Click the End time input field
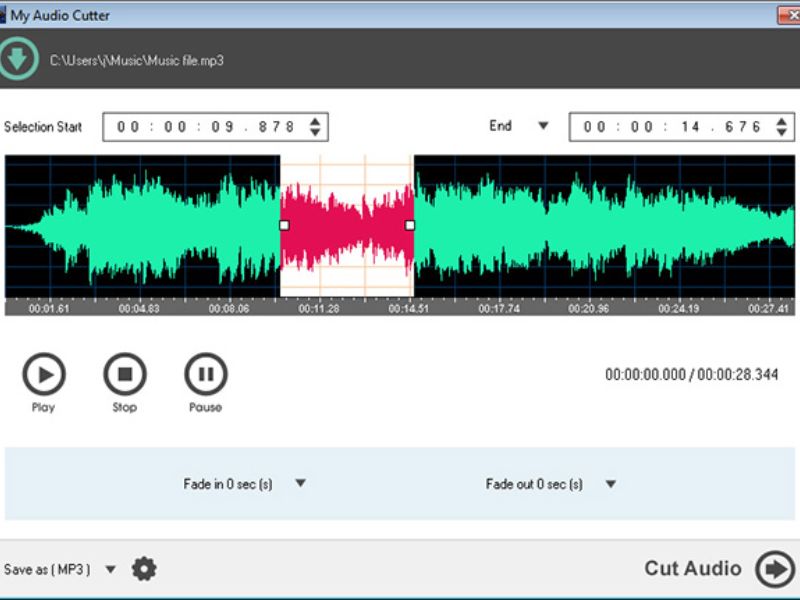The image size is (800, 600). (671, 127)
